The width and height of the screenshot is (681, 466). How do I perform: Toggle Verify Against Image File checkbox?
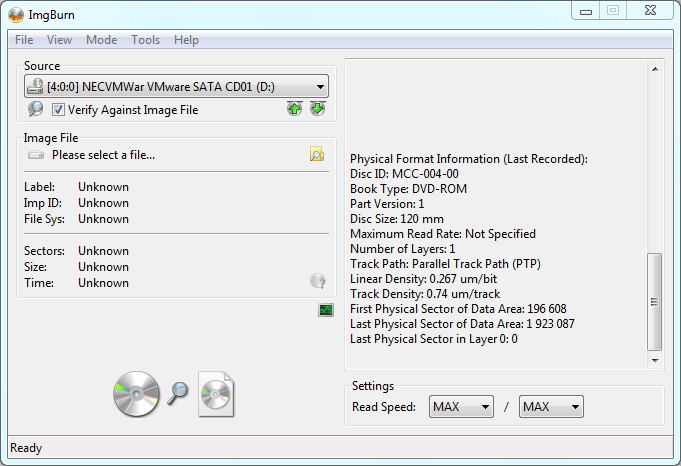58,109
